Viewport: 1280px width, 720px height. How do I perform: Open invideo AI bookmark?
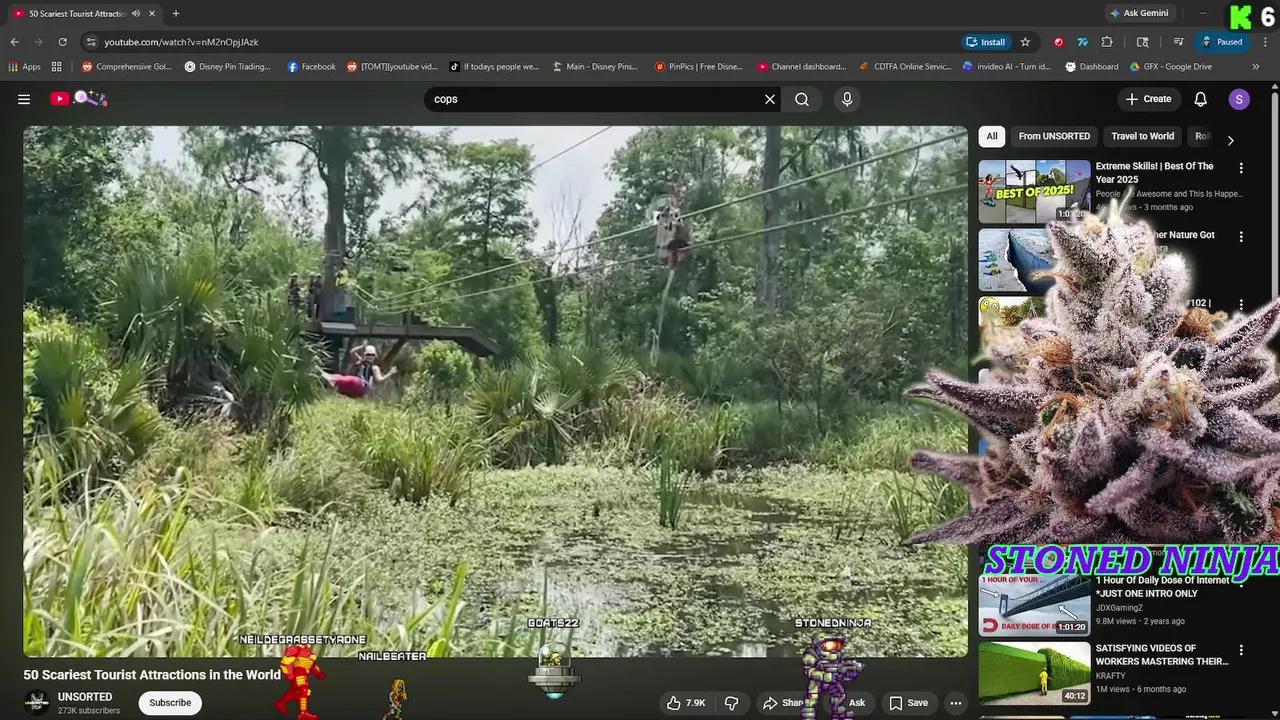pyautogui.click(x=1007, y=67)
